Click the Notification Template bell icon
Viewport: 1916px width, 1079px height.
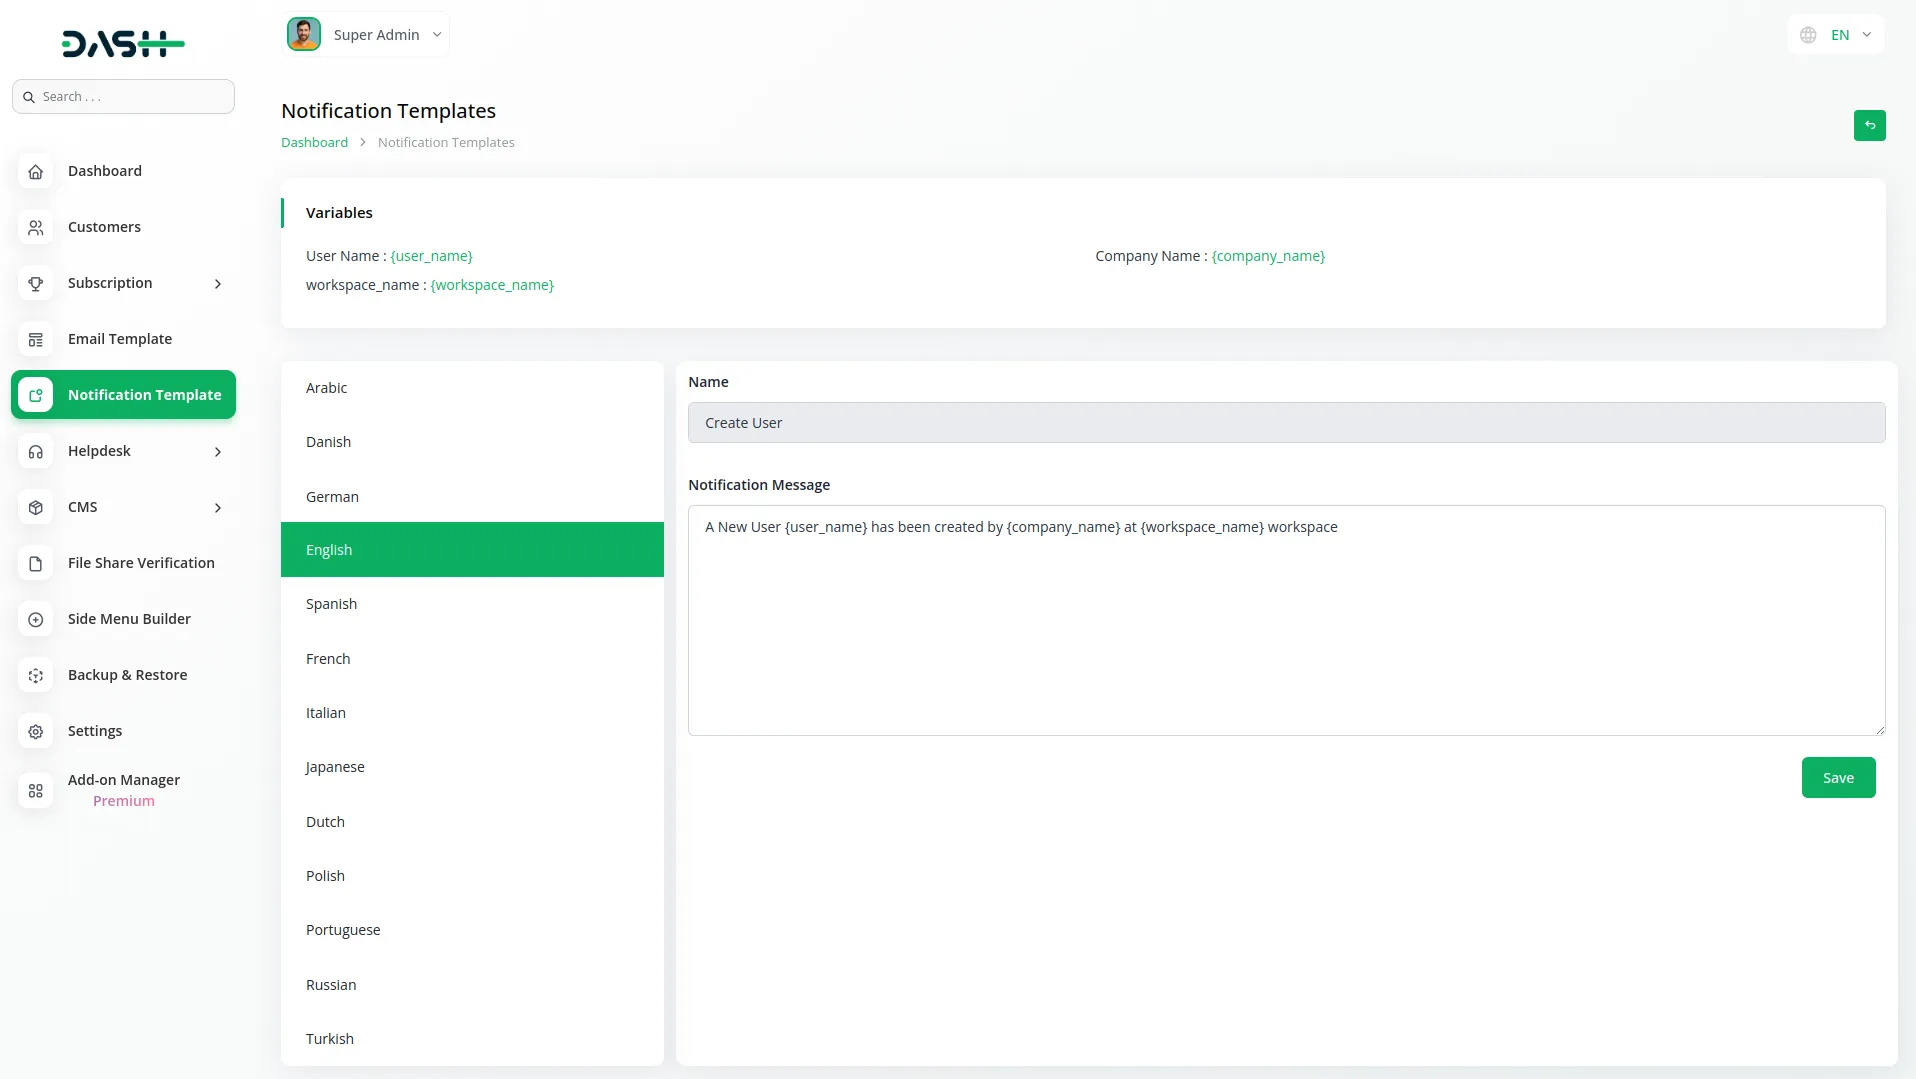pyautogui.click(x=36, y=395)
